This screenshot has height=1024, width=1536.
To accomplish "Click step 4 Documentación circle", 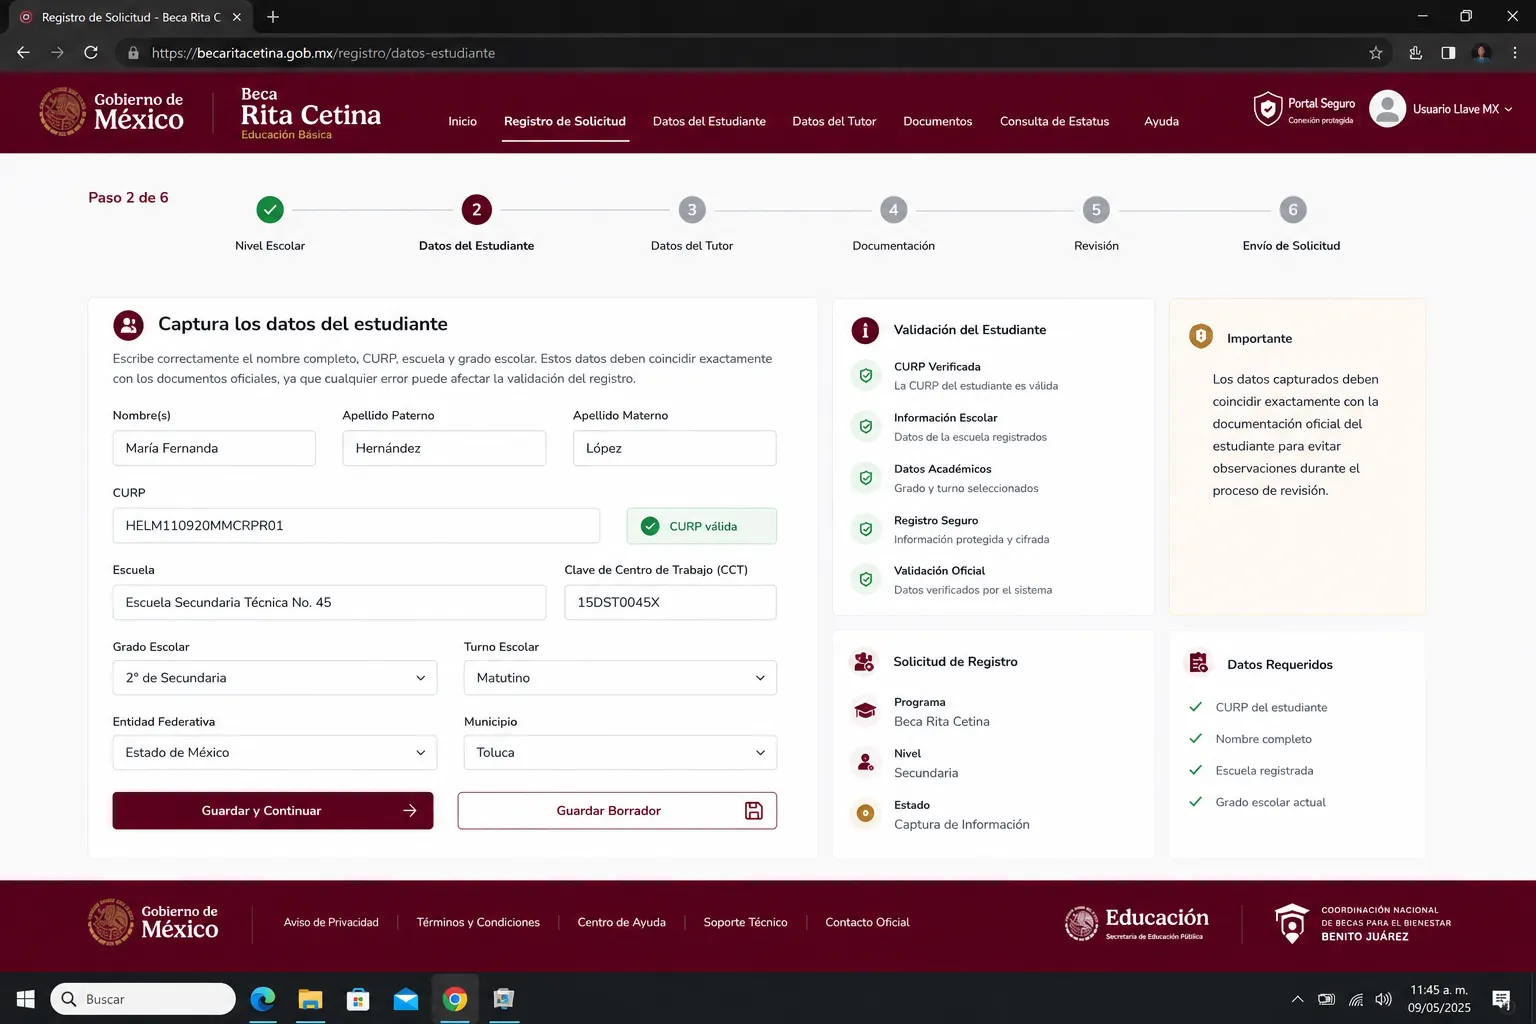I will (893, 210).
